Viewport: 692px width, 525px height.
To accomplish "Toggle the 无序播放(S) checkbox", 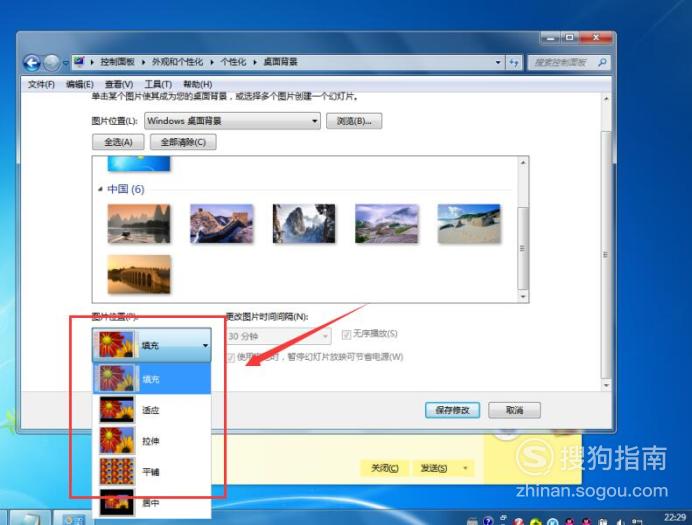I will click(x=346, y=334).
